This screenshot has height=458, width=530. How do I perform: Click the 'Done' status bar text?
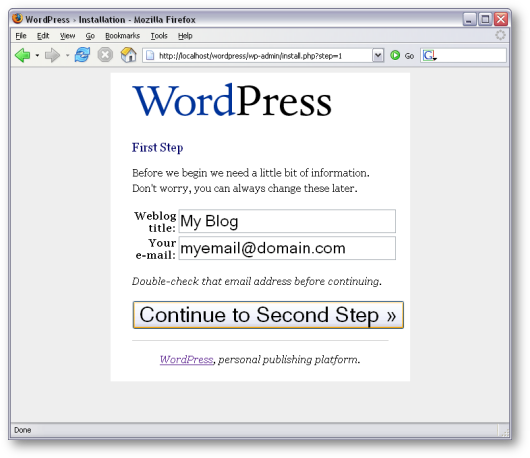click(23, 430)
